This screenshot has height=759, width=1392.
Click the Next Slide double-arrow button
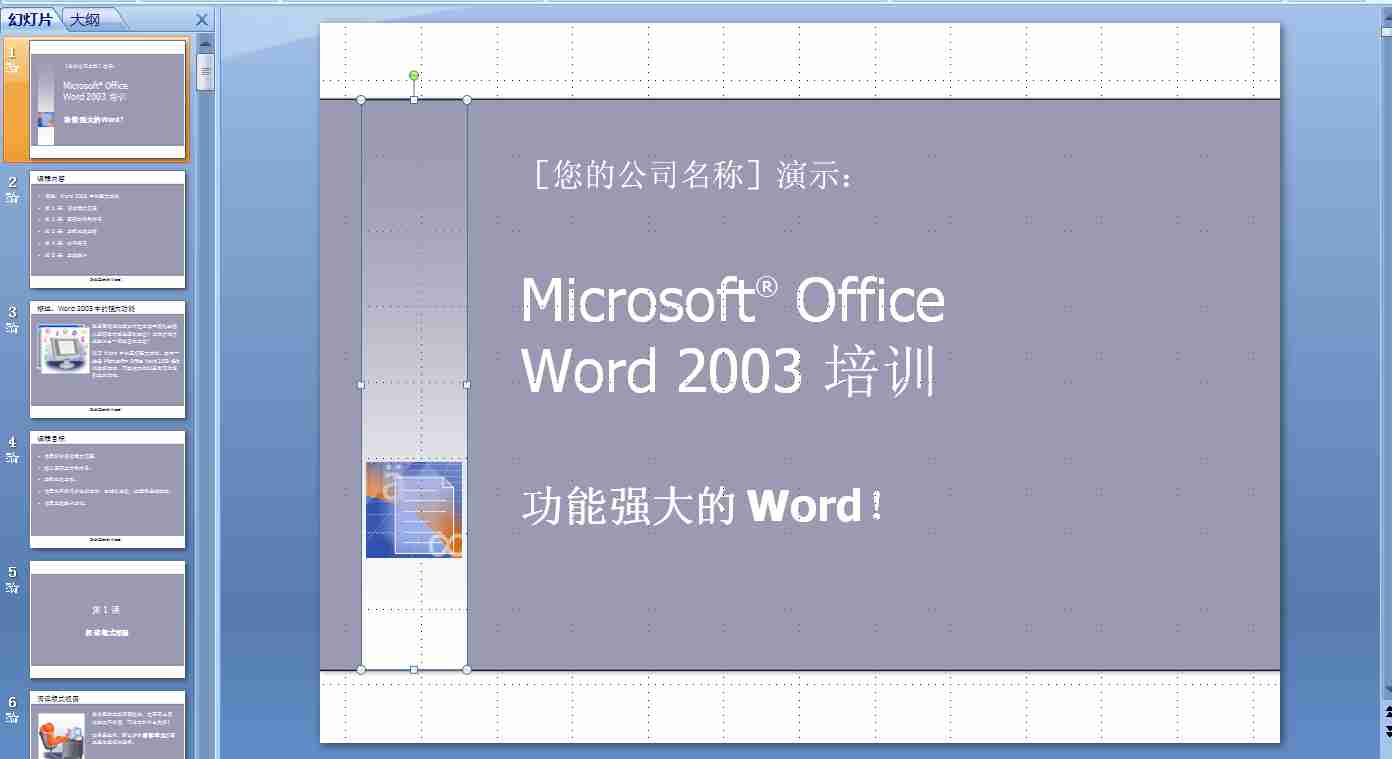[x=1387, y=731]
